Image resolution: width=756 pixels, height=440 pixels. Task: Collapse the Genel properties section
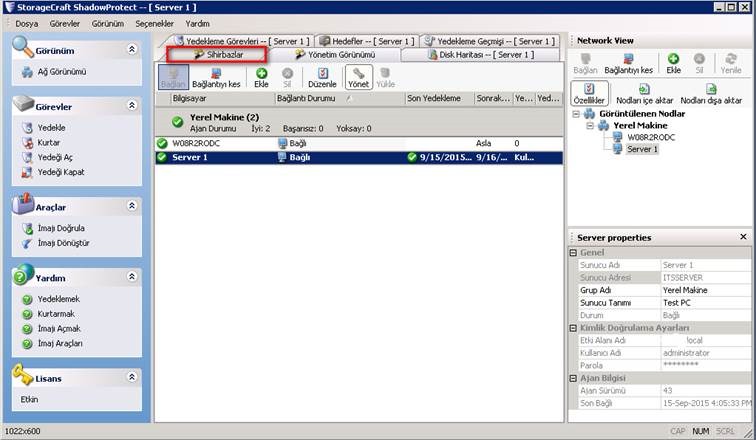pyautogui.click(x=573, y=253)
